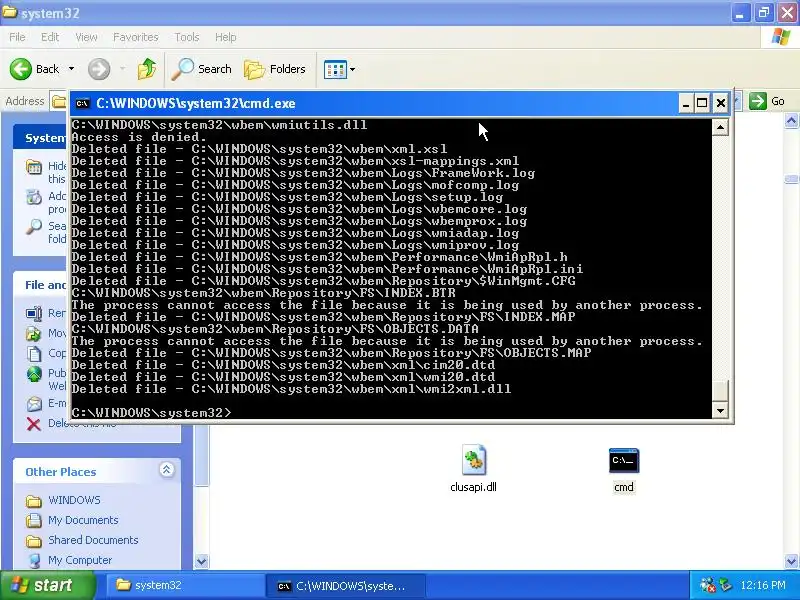The width and height of the screenshot is (800, 600).
Task: Click Explorer file pane scroll up arrow
Action: 791,121
